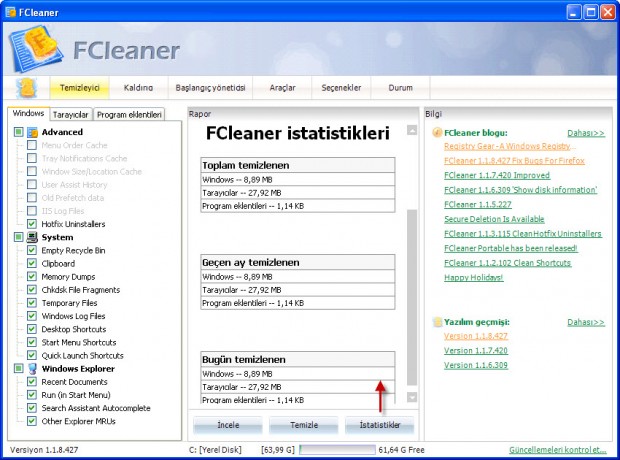This screenshot has width=620, height=460.
Task: Open FCleaner 1.1.2.102 Clean Shortcuts link
Action: pyautogui.click(x=508, y=263)
